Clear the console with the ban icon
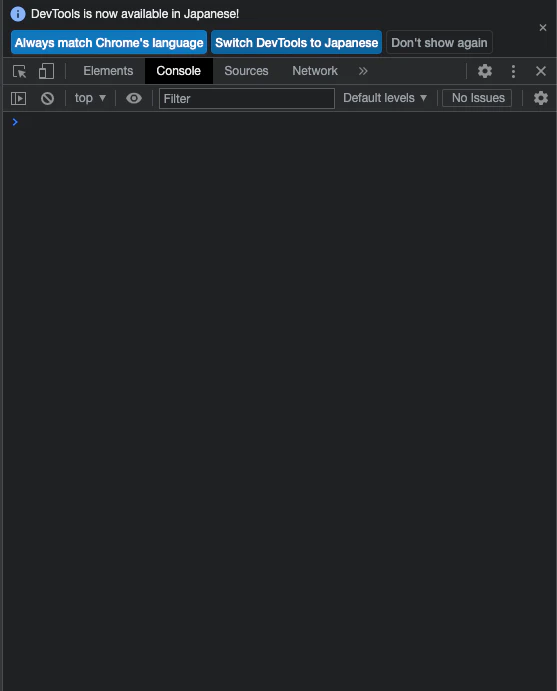 48,98
